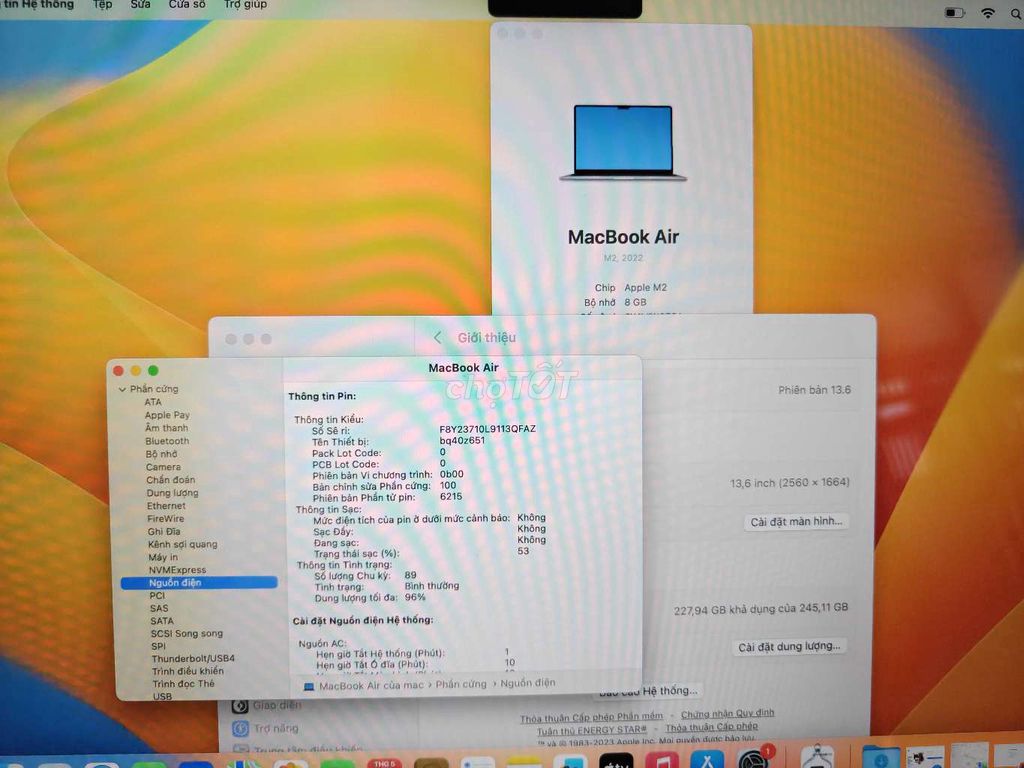Select Máy in in the sidebar
1024x768 pixels.
[163, 557]
